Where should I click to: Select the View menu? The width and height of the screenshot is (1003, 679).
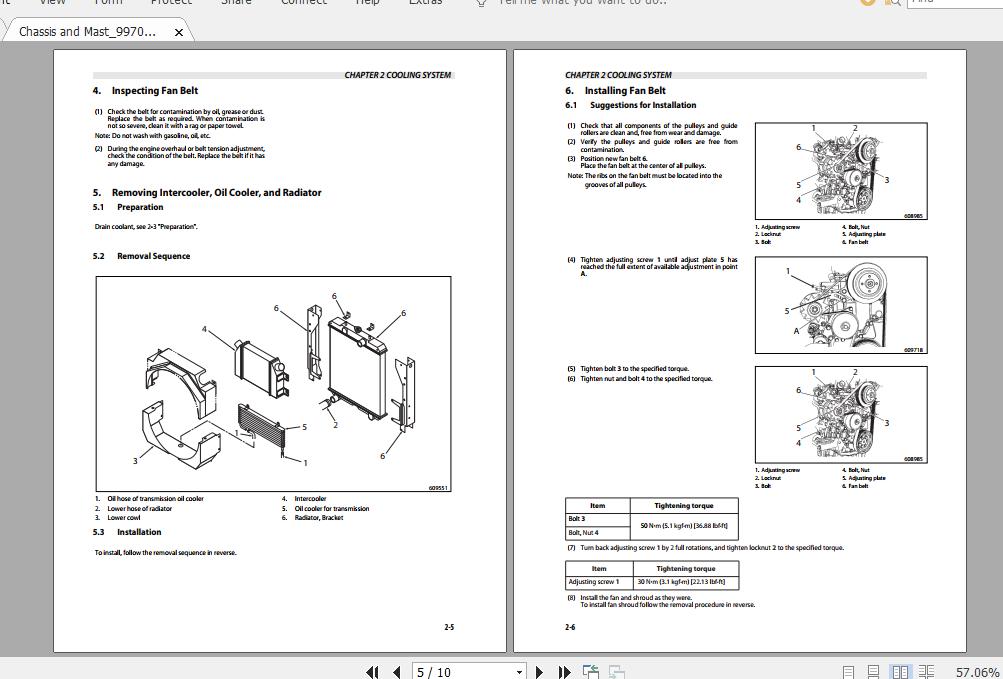click(51, 3)
